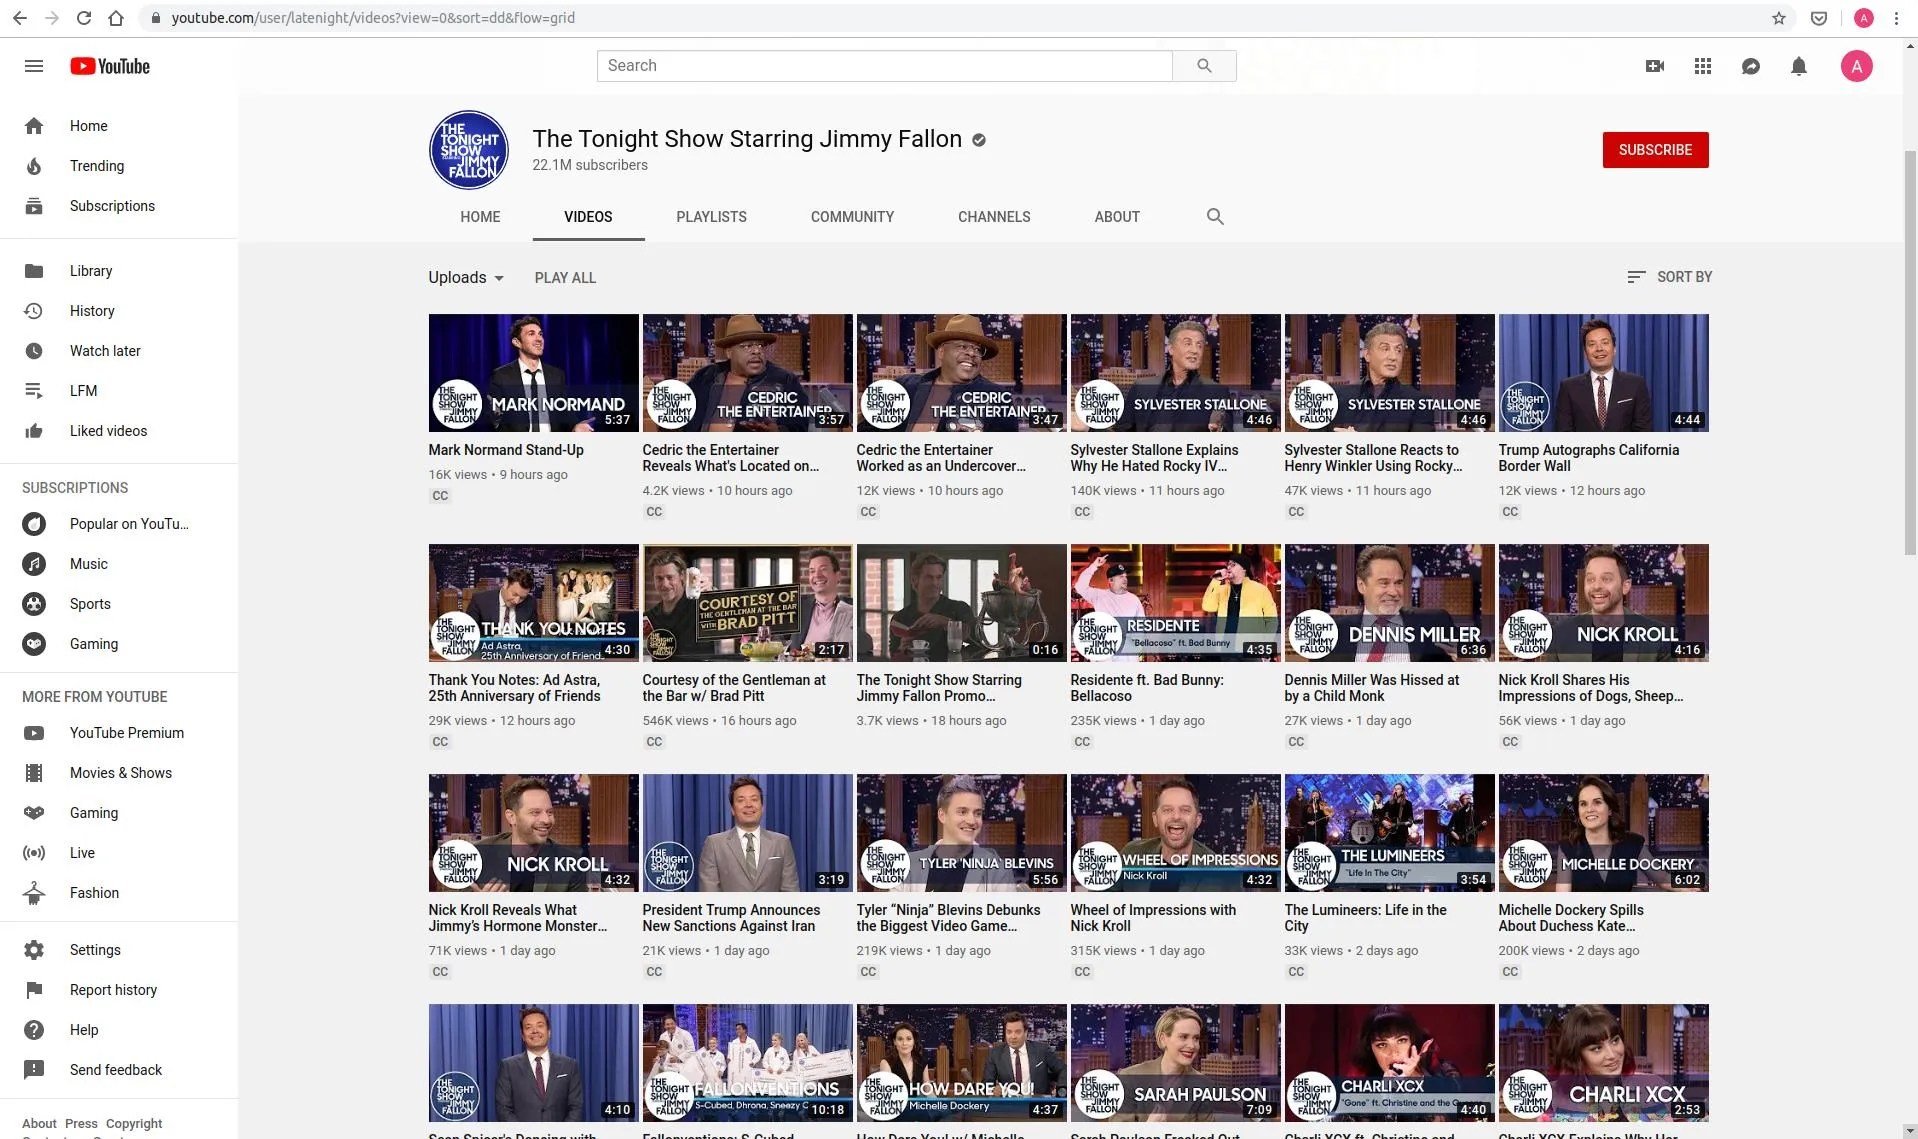
Task: Click the Trending flame icon
Action: point(34,166)
